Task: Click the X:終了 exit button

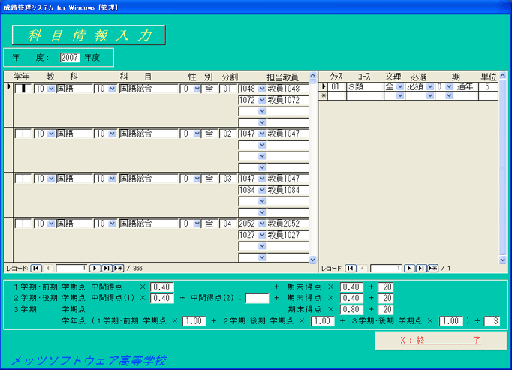Action: 441,341
